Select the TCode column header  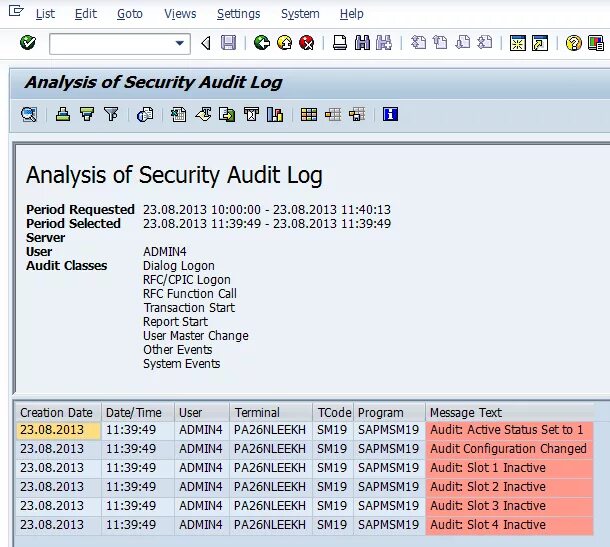click(333, 412)
